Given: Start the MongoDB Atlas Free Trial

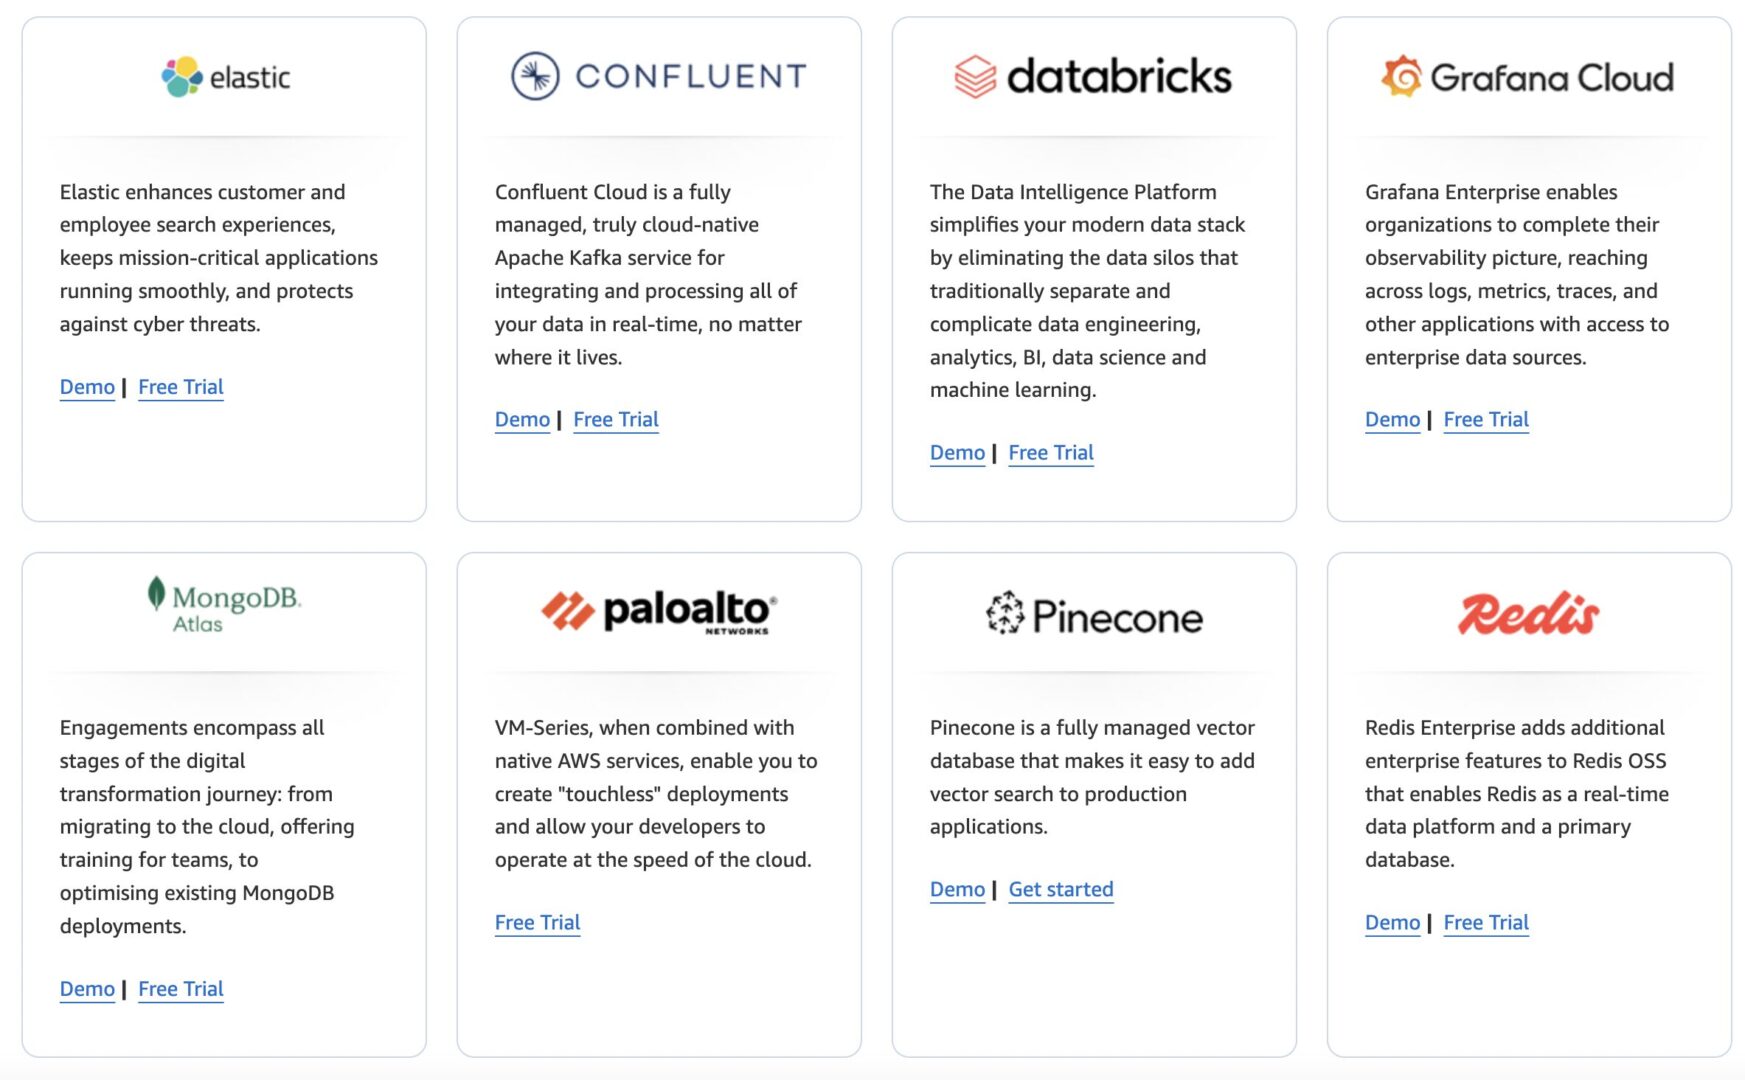Looking at the screenshot, I should (x=181, y=989).
